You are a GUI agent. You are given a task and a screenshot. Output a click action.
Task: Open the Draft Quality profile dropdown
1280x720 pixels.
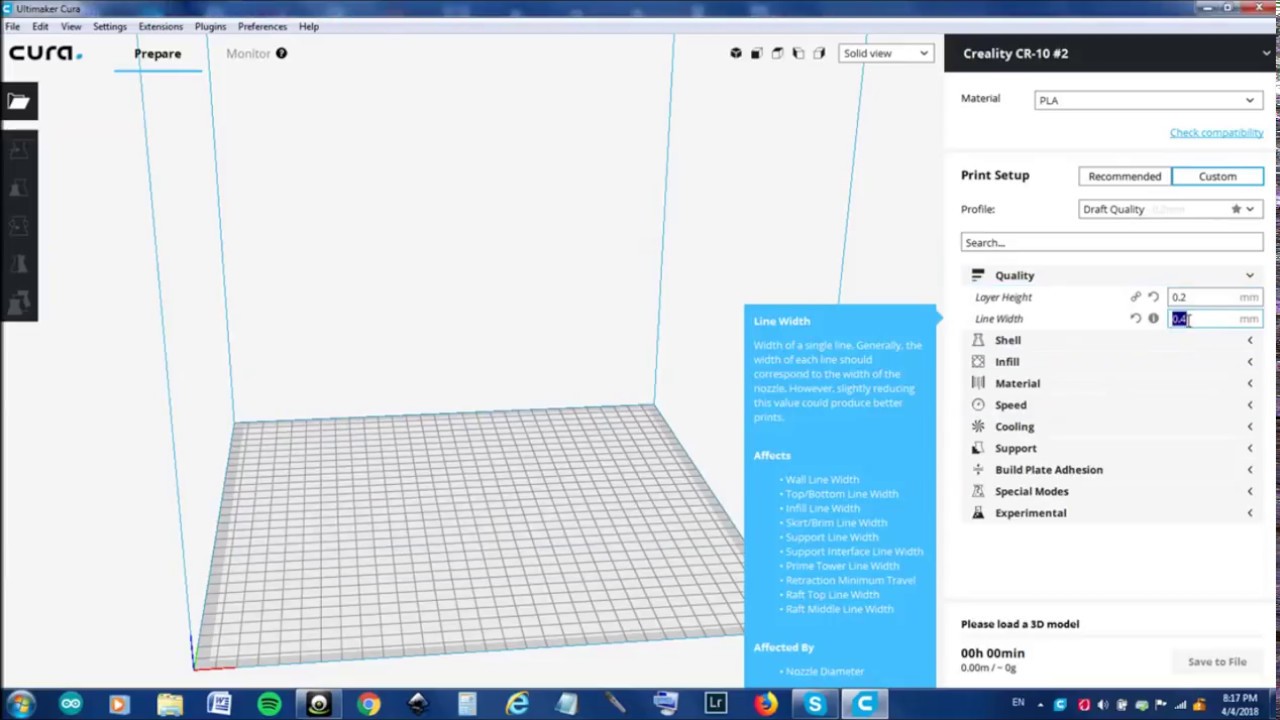[x=1171, y=209]
